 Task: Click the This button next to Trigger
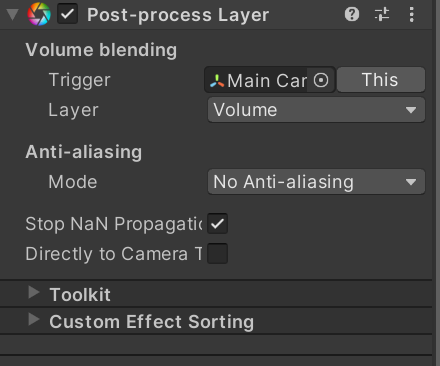(381, 80)
